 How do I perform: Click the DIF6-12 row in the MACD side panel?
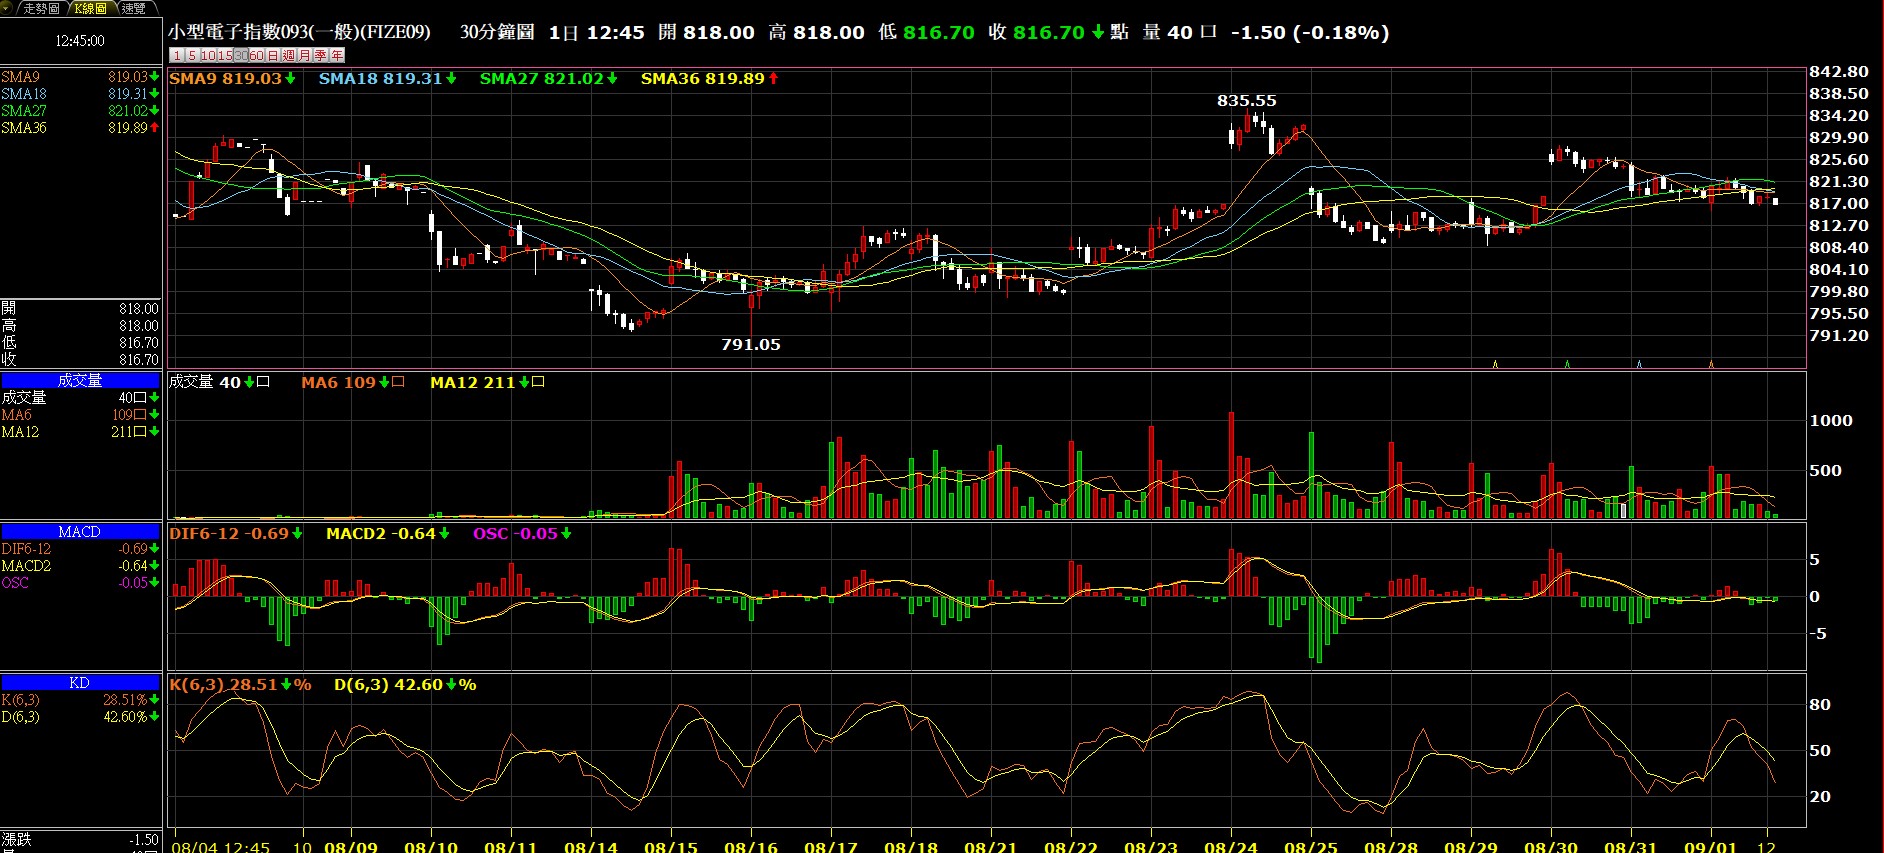[80, 549]
